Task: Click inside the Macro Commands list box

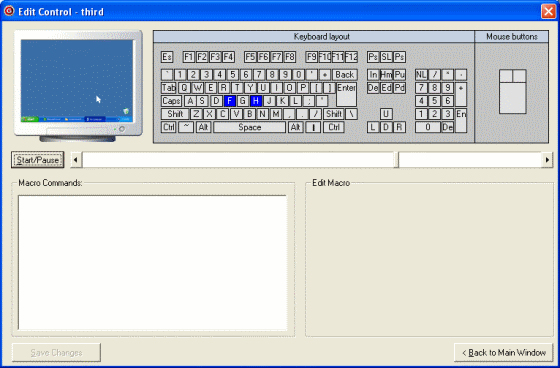Action: (152, 263)
